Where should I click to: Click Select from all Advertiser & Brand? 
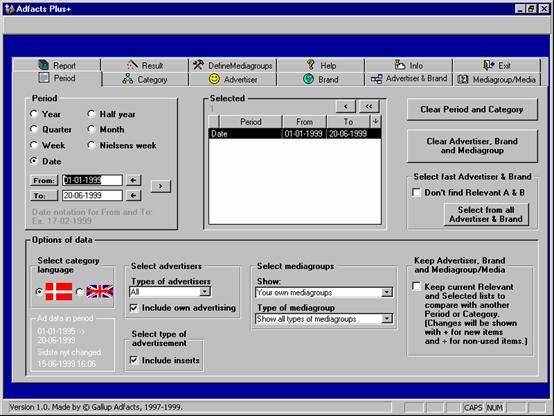486,214
